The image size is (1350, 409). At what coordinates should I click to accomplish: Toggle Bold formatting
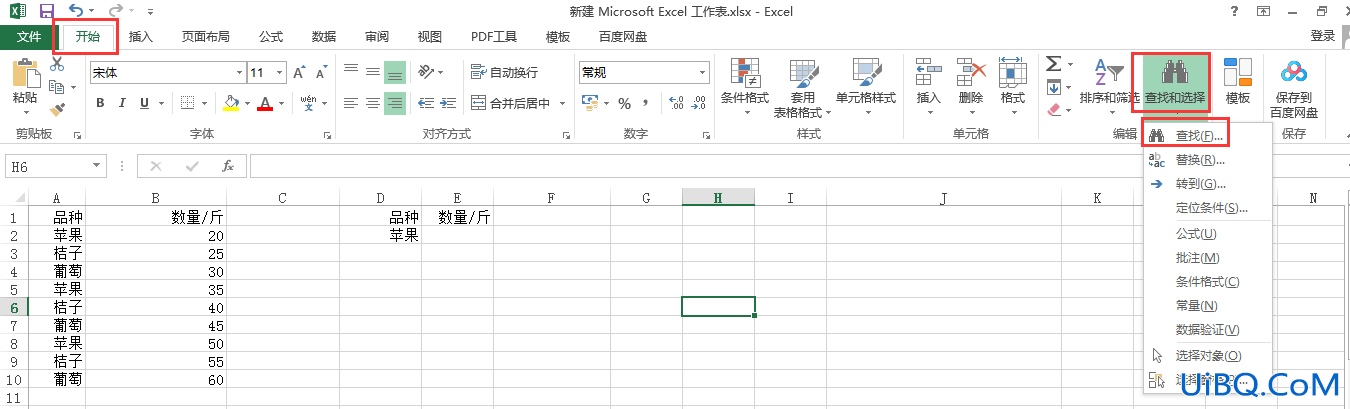pos(100,103)
